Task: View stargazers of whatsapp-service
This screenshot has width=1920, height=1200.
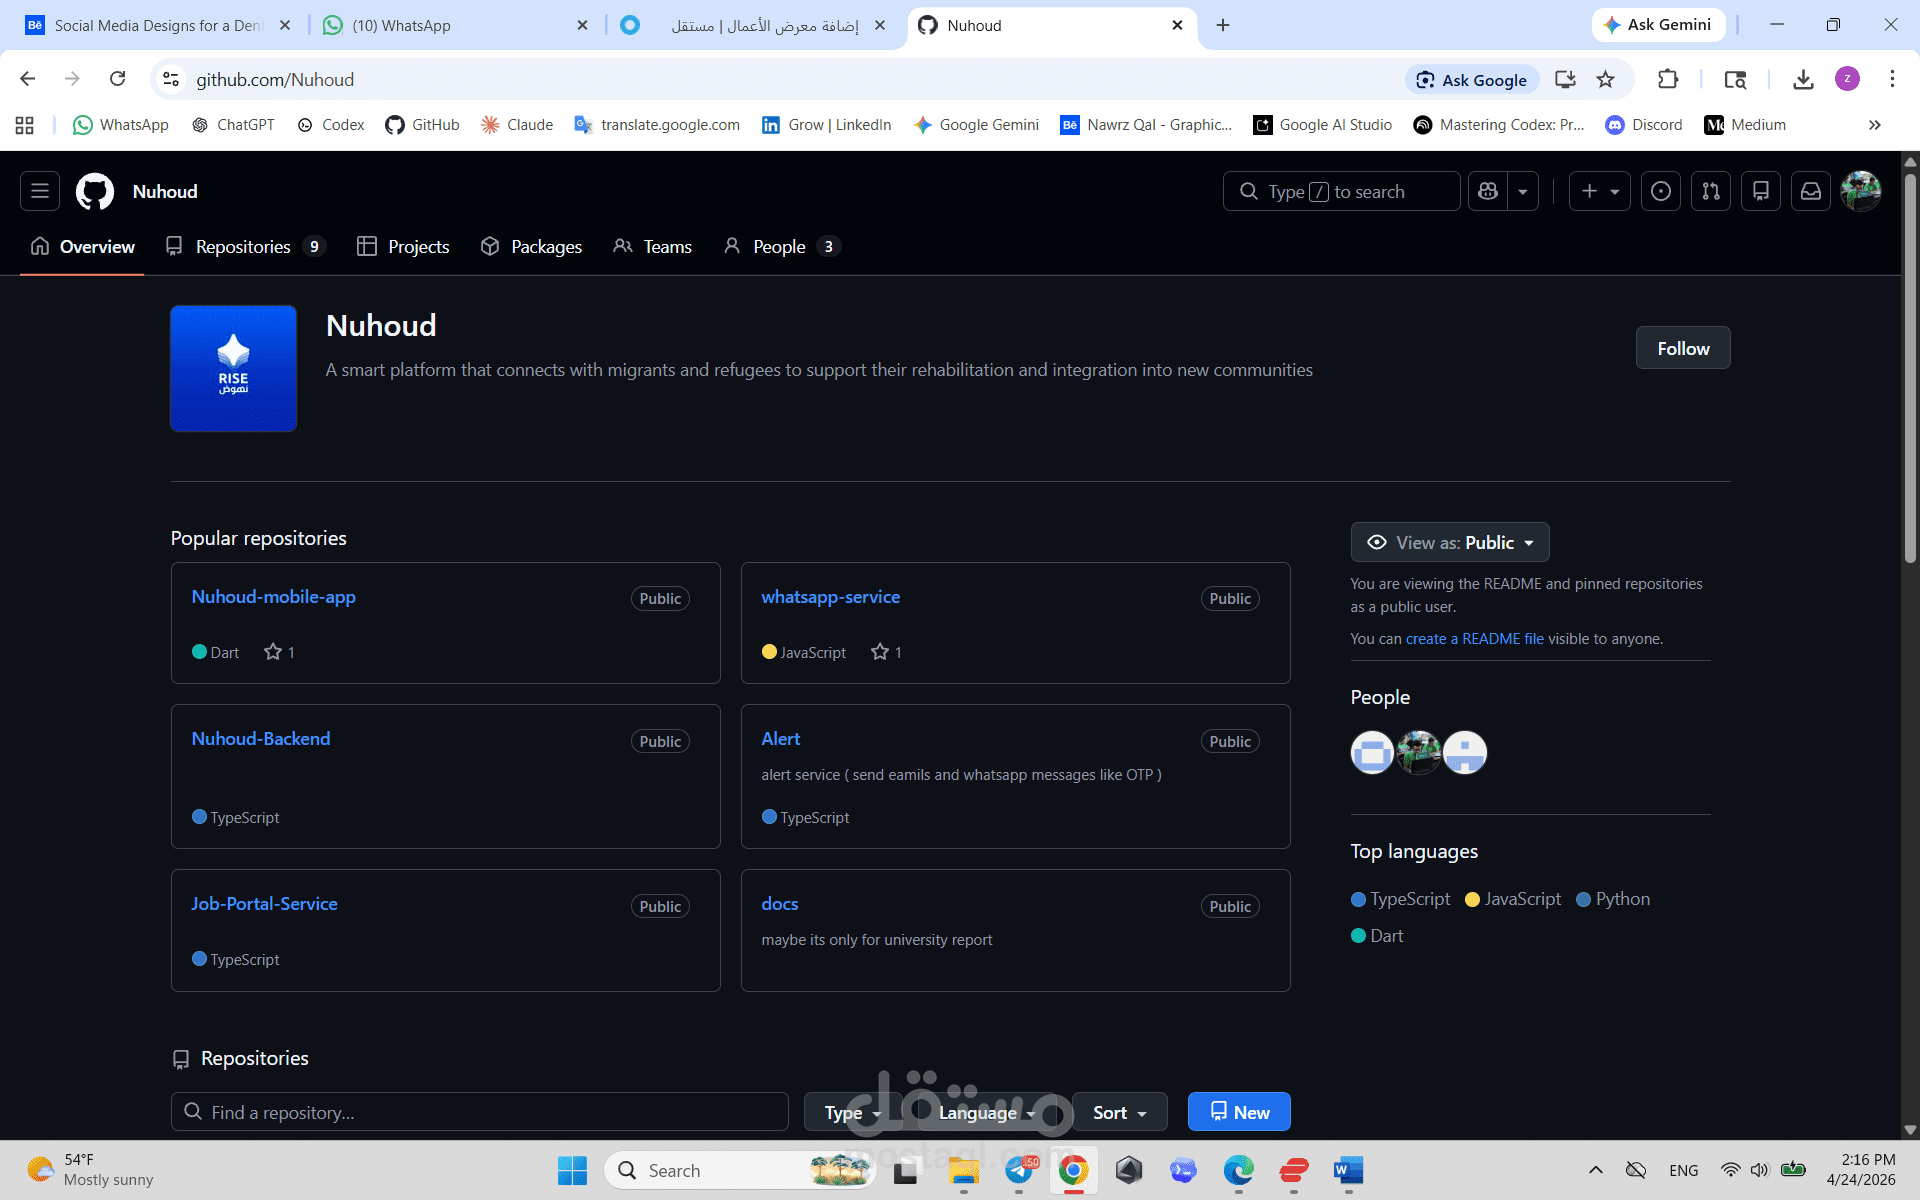Action: pos(887,652)
